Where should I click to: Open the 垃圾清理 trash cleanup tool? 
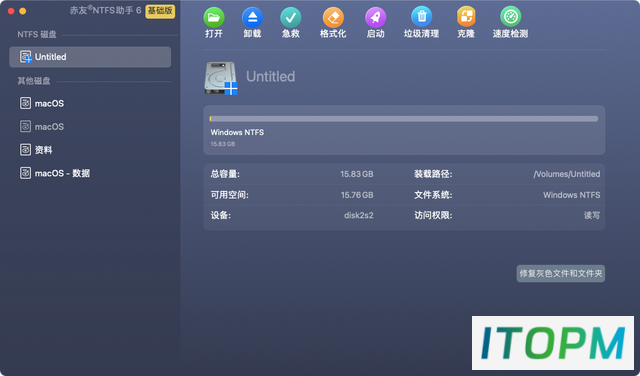pyautogui.click(x=422, y=18)
